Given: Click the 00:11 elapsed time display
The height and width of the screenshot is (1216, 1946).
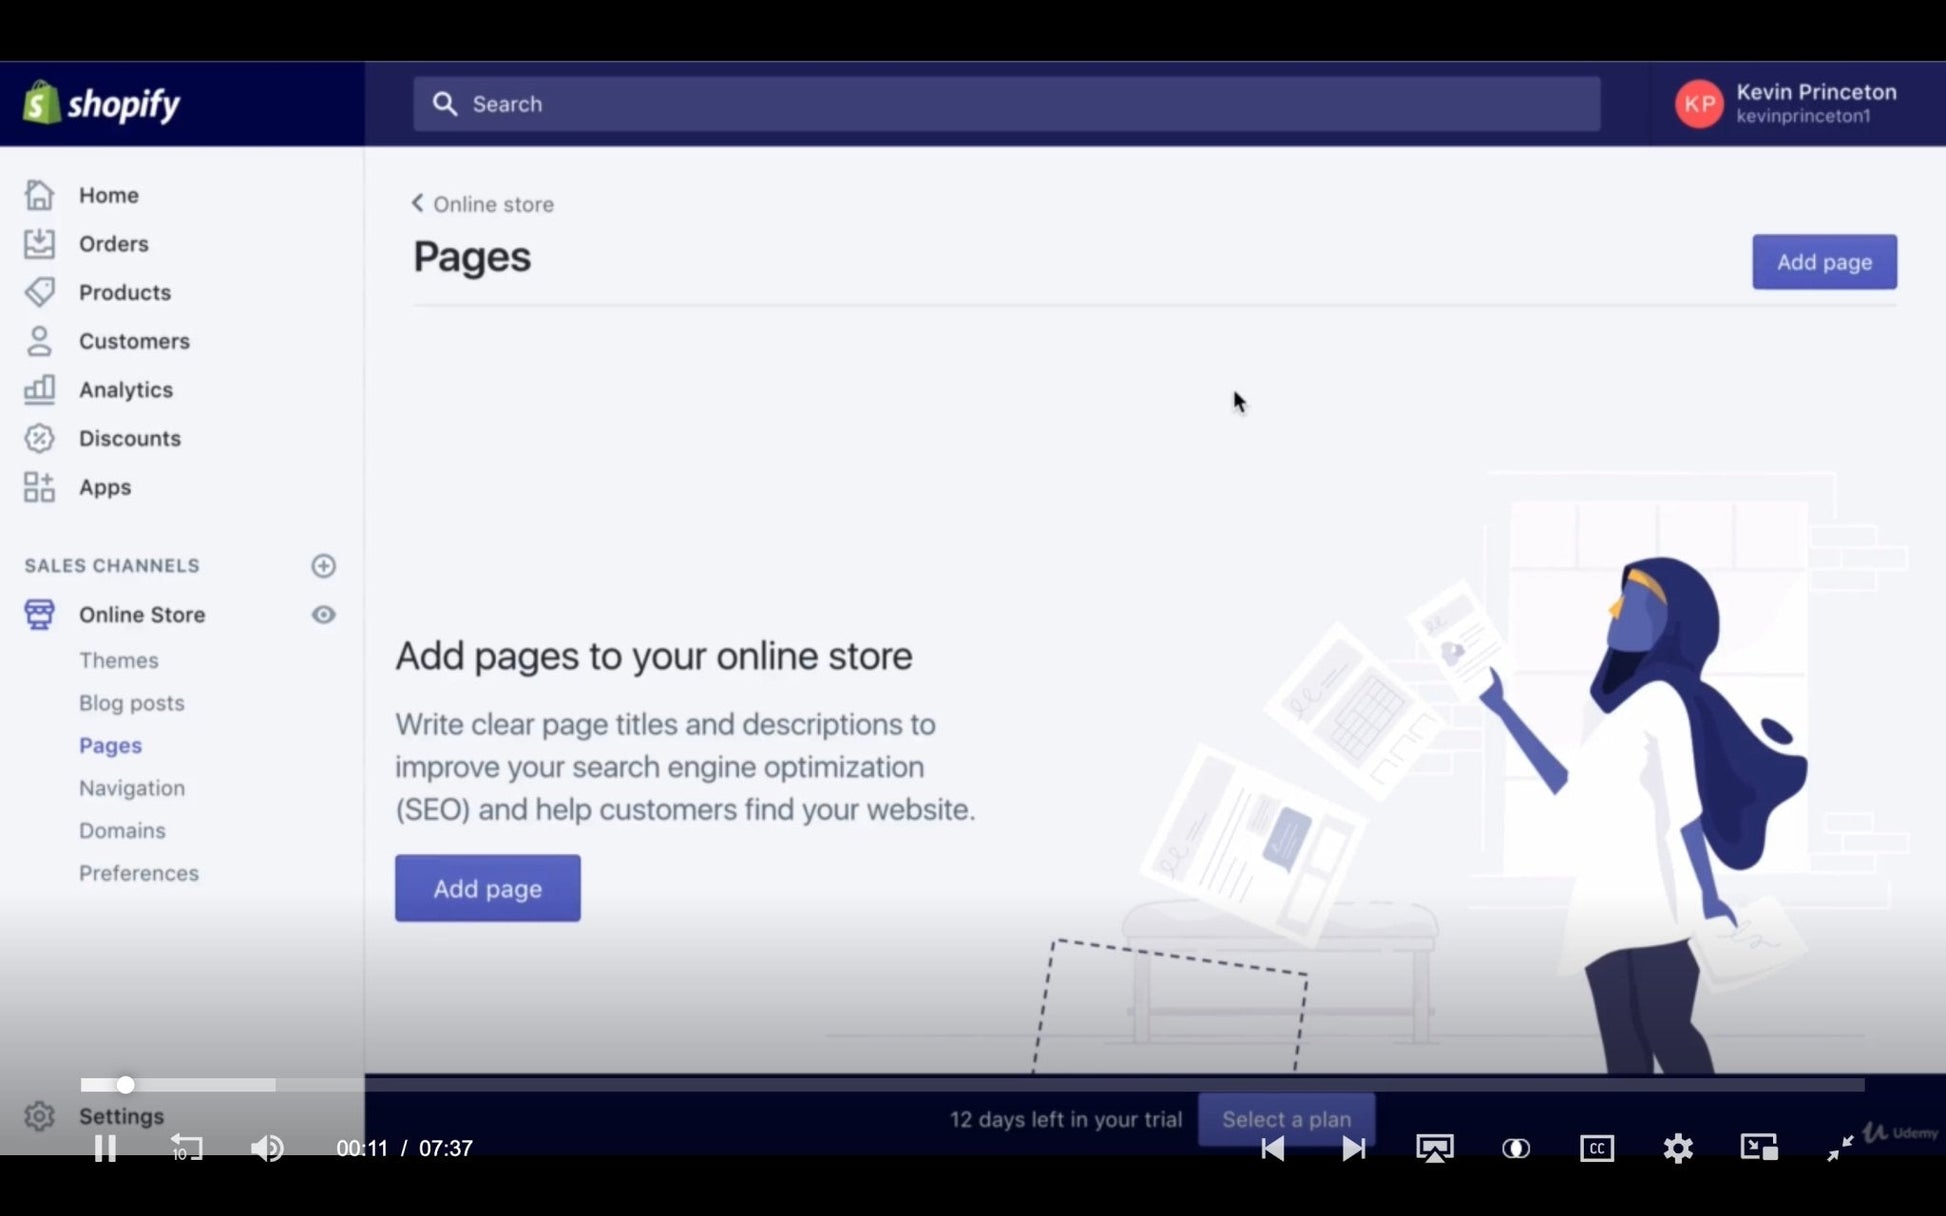Looking at the screenshot, I should point(362,1148).
